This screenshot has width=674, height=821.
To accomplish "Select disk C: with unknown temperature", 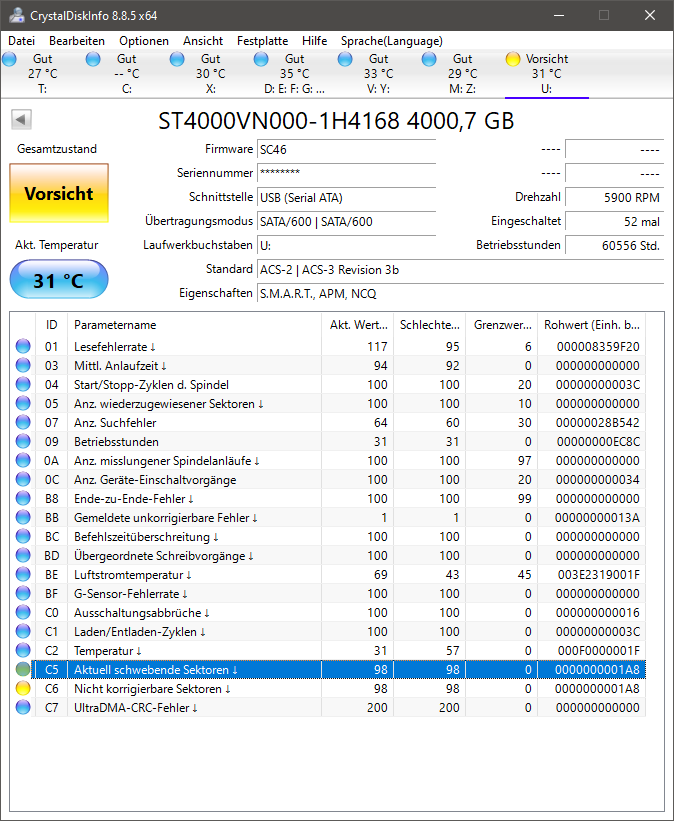I will [127, 74].
